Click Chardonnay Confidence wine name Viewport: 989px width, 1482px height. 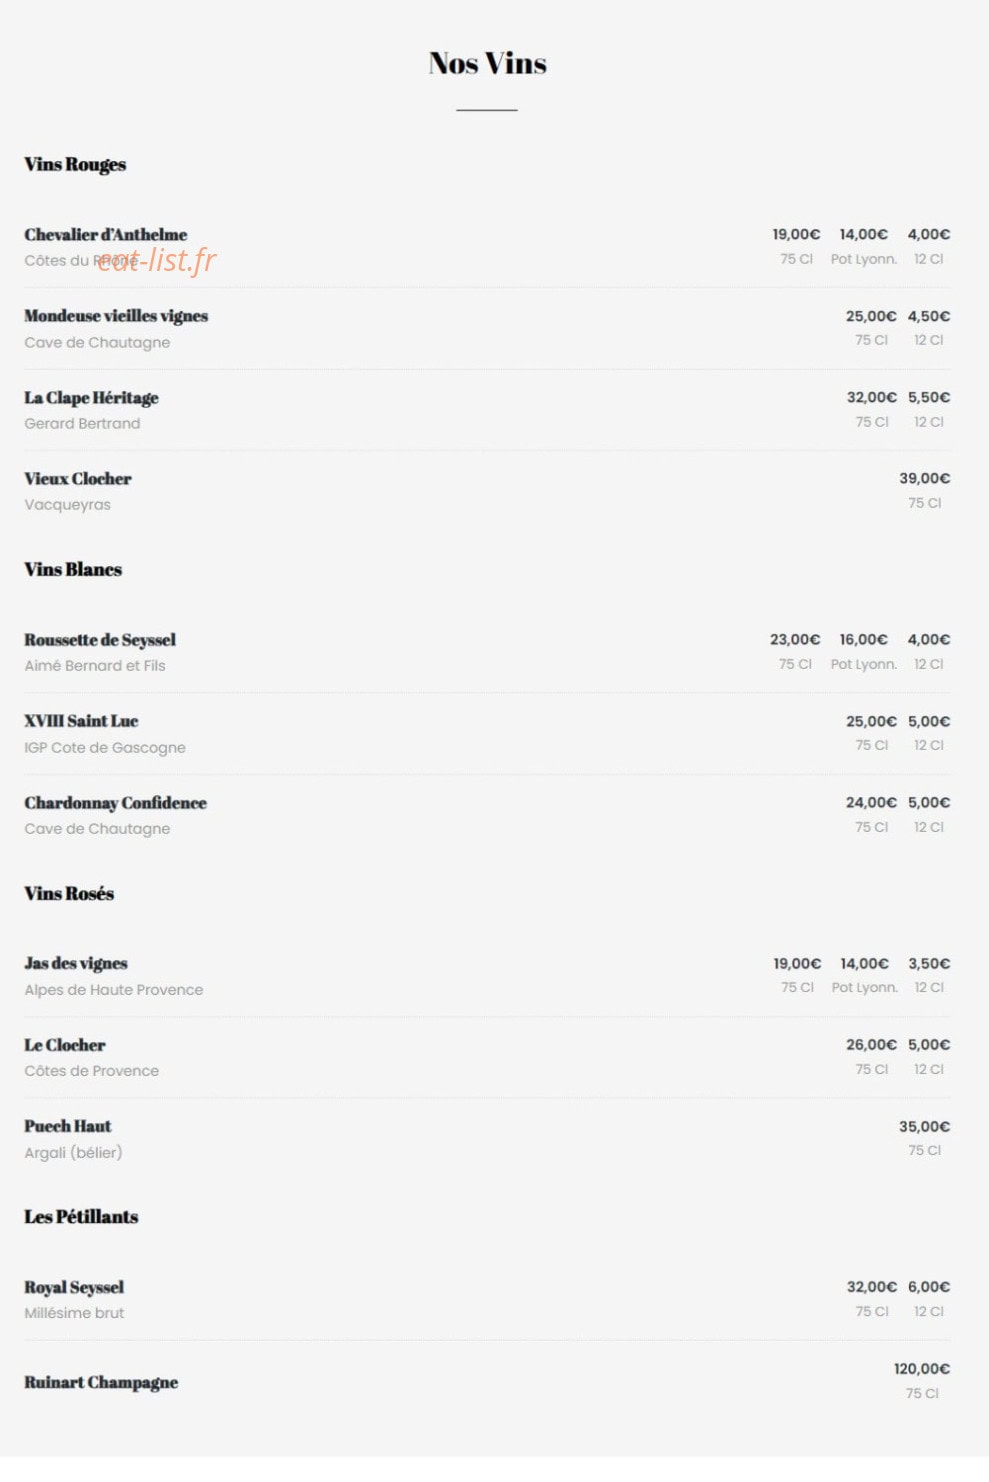click(x=115, y=802)
